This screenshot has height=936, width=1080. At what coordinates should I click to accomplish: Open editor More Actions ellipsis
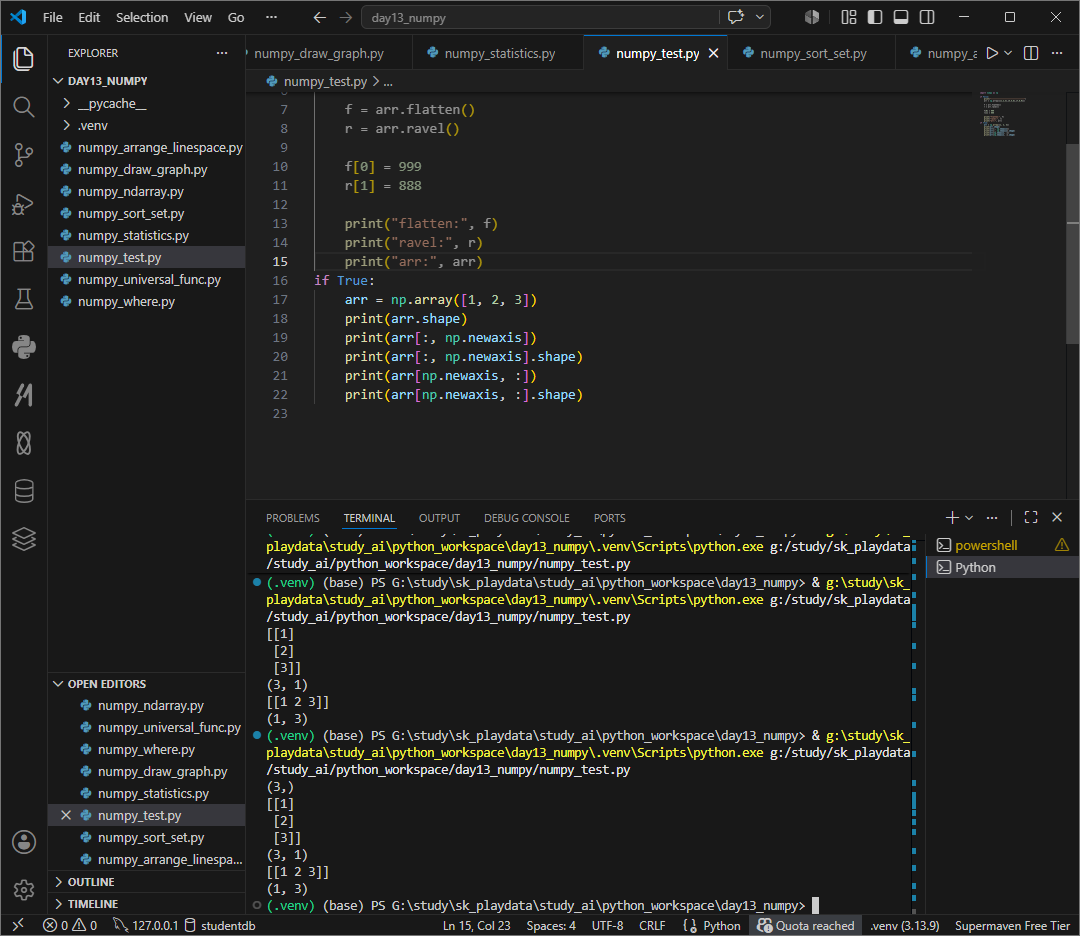[x=1057, y=53]
